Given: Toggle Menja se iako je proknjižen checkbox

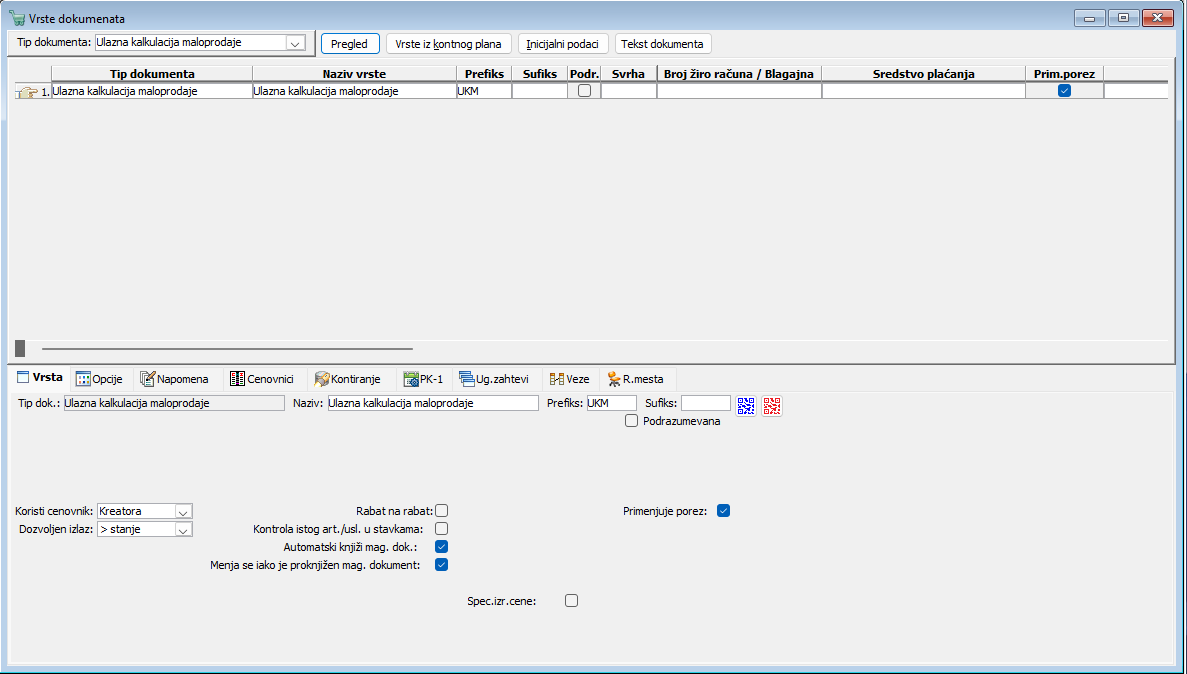Looking at the screenshot, I should [441, 565].
